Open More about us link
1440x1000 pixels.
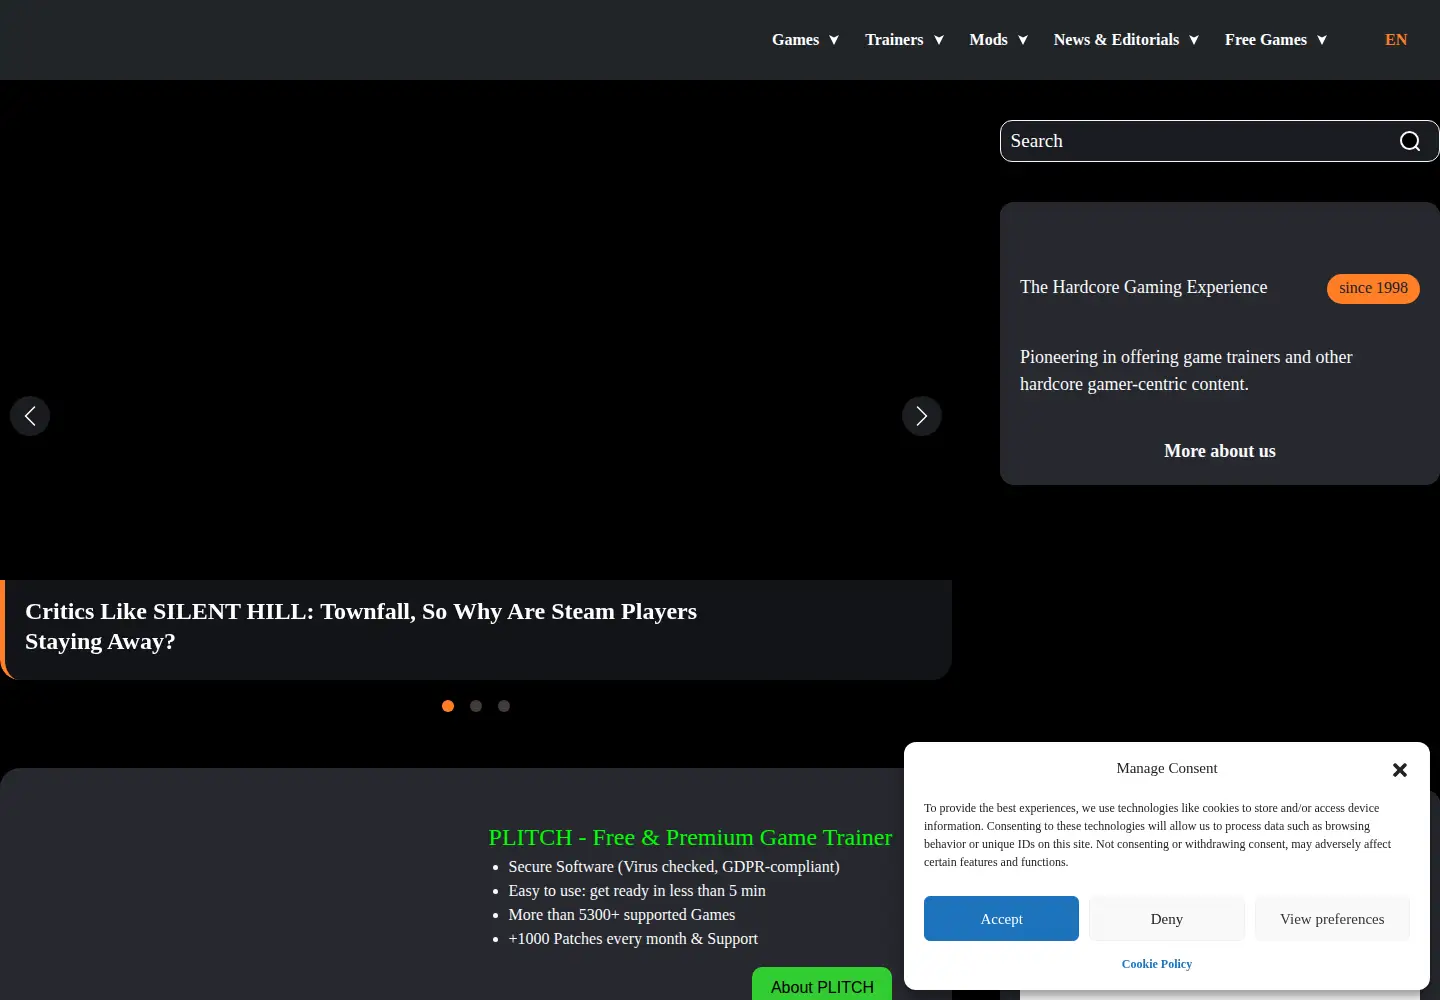[x=1220, y=451]
